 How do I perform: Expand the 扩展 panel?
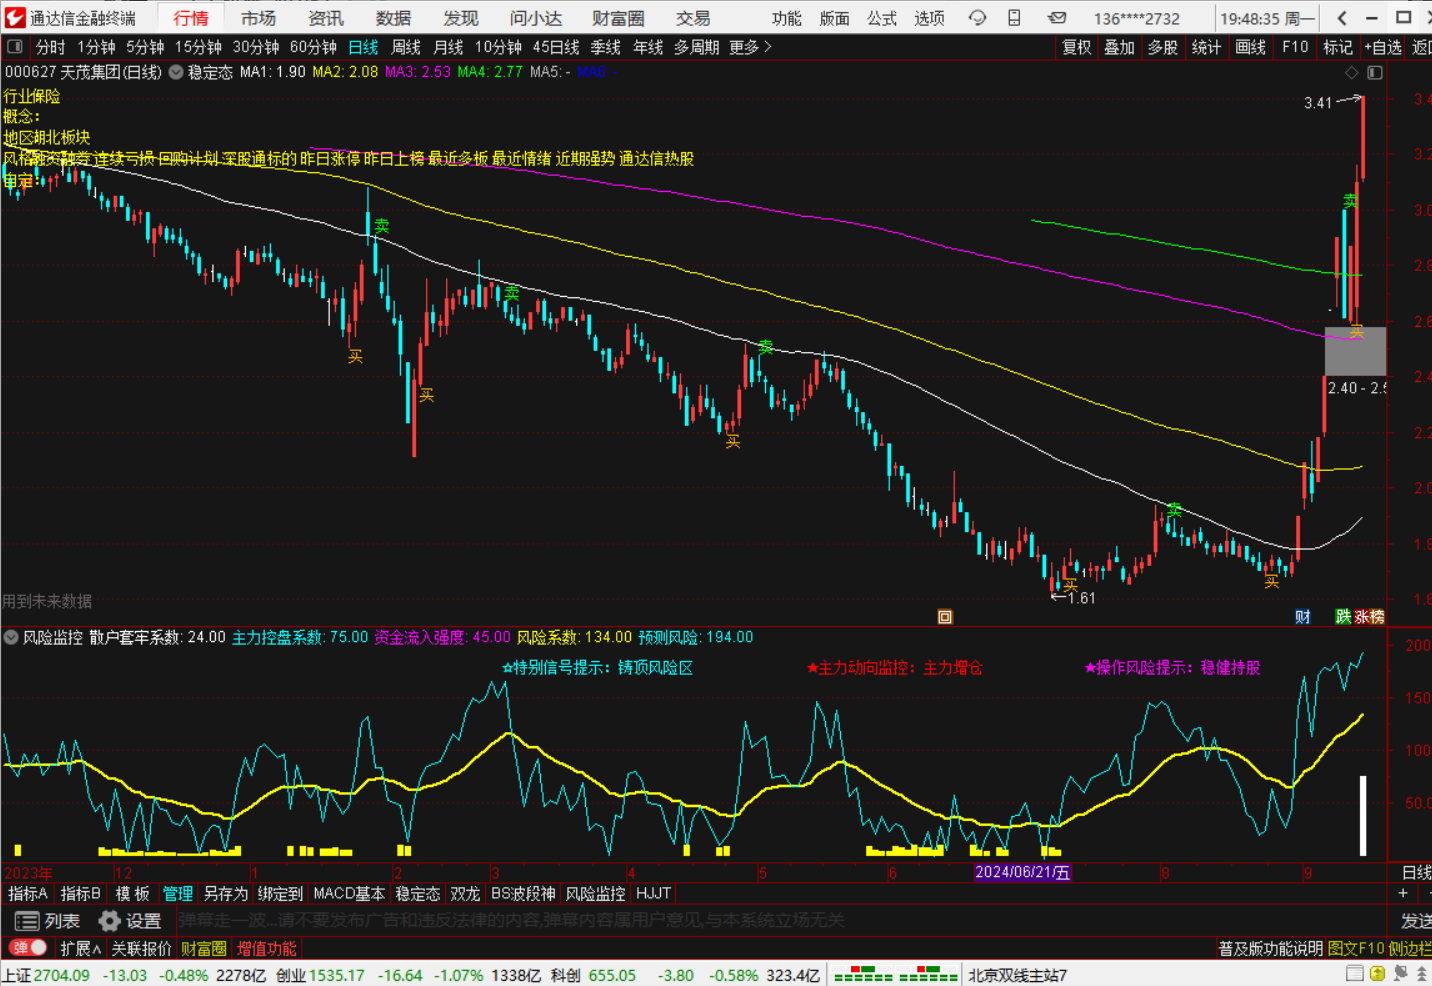[80, 948]
